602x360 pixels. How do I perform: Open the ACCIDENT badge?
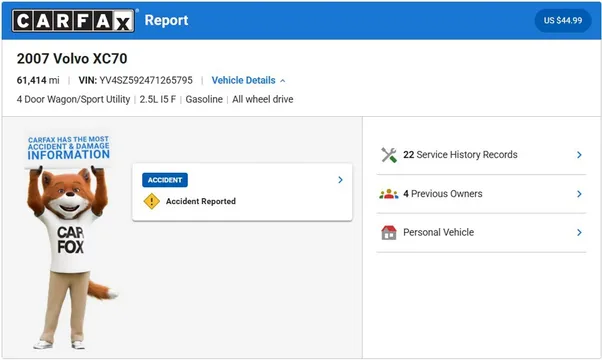pos(165,180)
